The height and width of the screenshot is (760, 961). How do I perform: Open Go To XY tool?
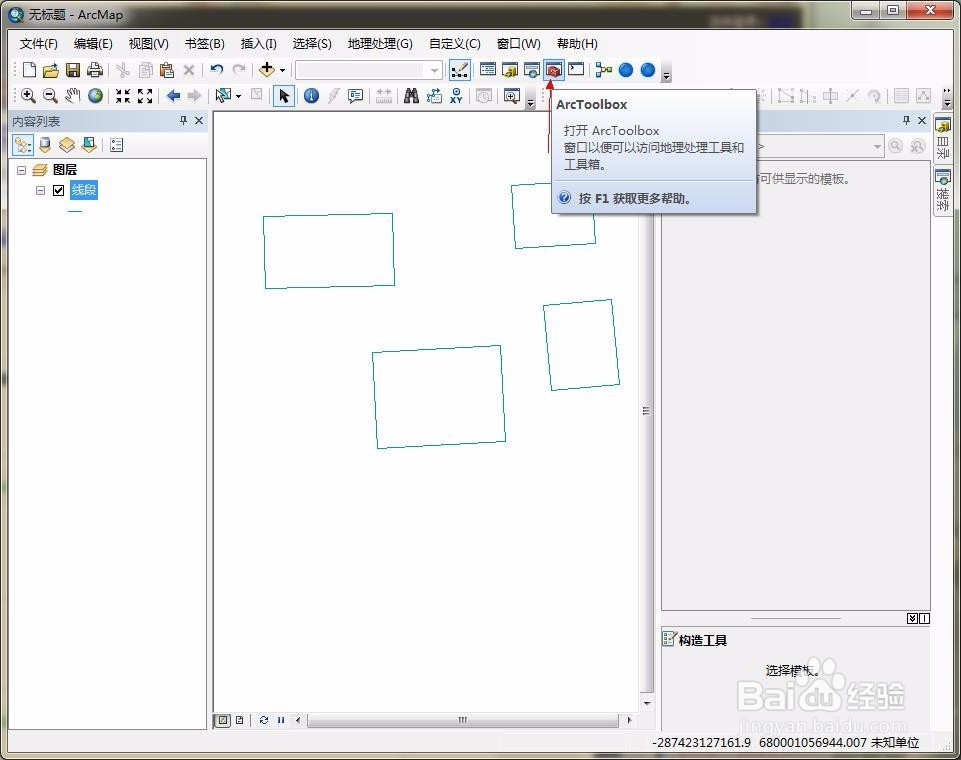tap(456, 96)
